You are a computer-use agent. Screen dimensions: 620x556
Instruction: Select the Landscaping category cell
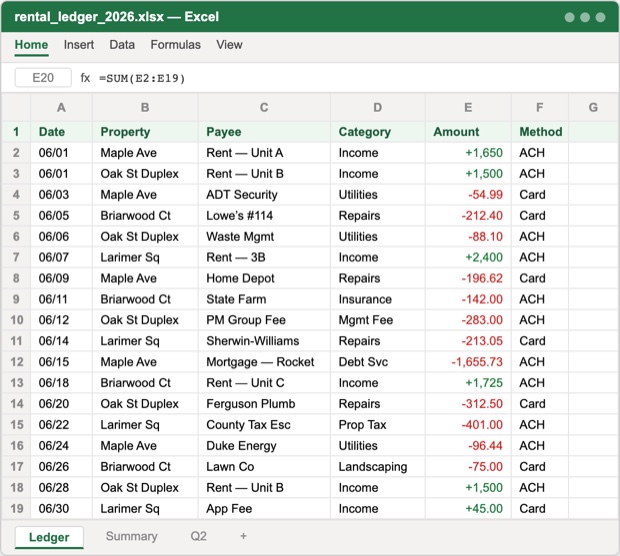coord(378,467)
